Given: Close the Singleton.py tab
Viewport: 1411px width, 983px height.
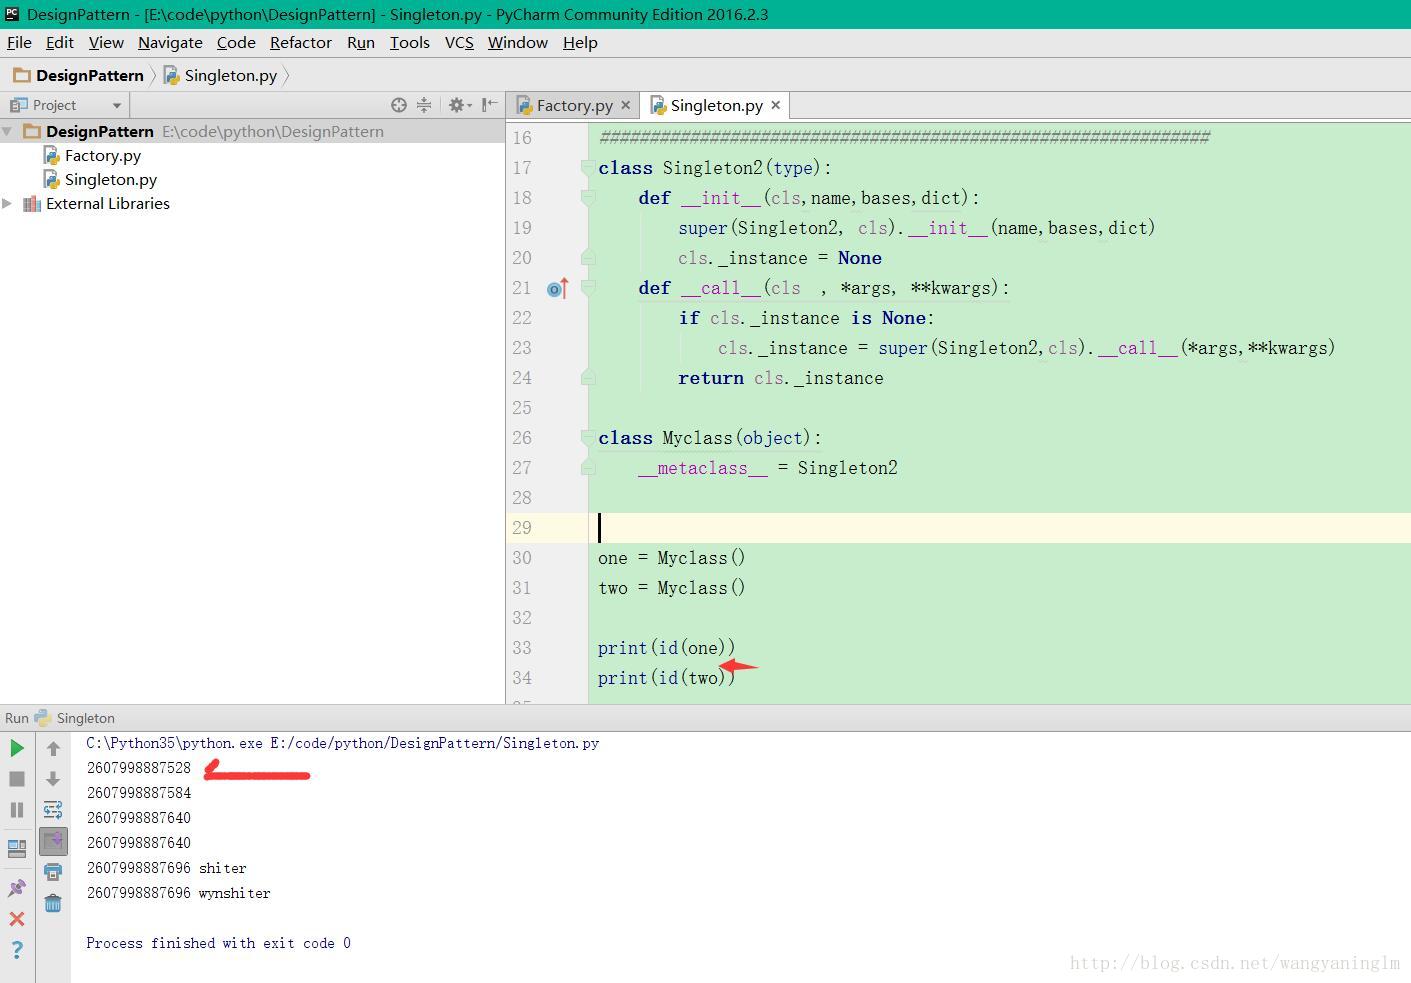Looking at the screenshot, I should pos(776,105).
